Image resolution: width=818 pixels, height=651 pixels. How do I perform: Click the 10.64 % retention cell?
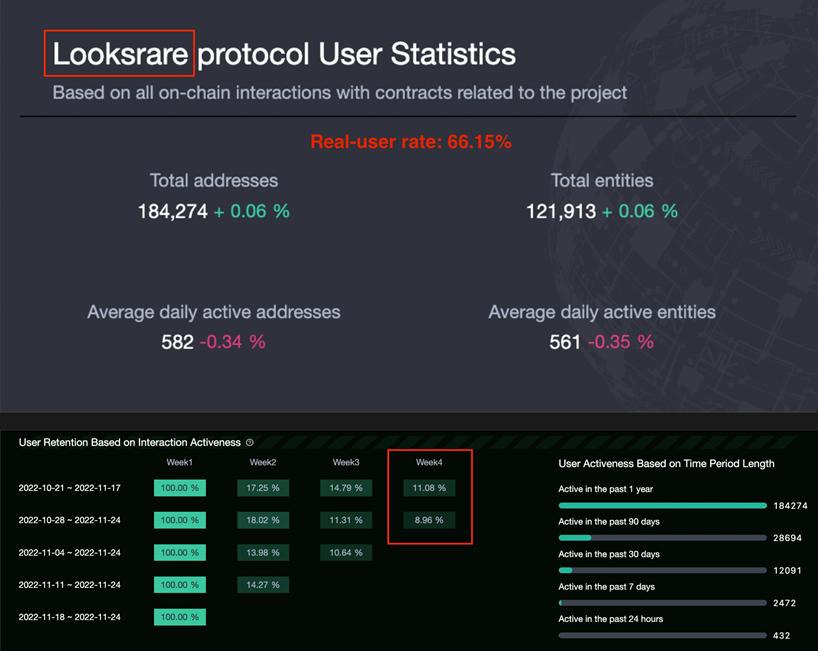pyautogui.click(x=346, y=552)
